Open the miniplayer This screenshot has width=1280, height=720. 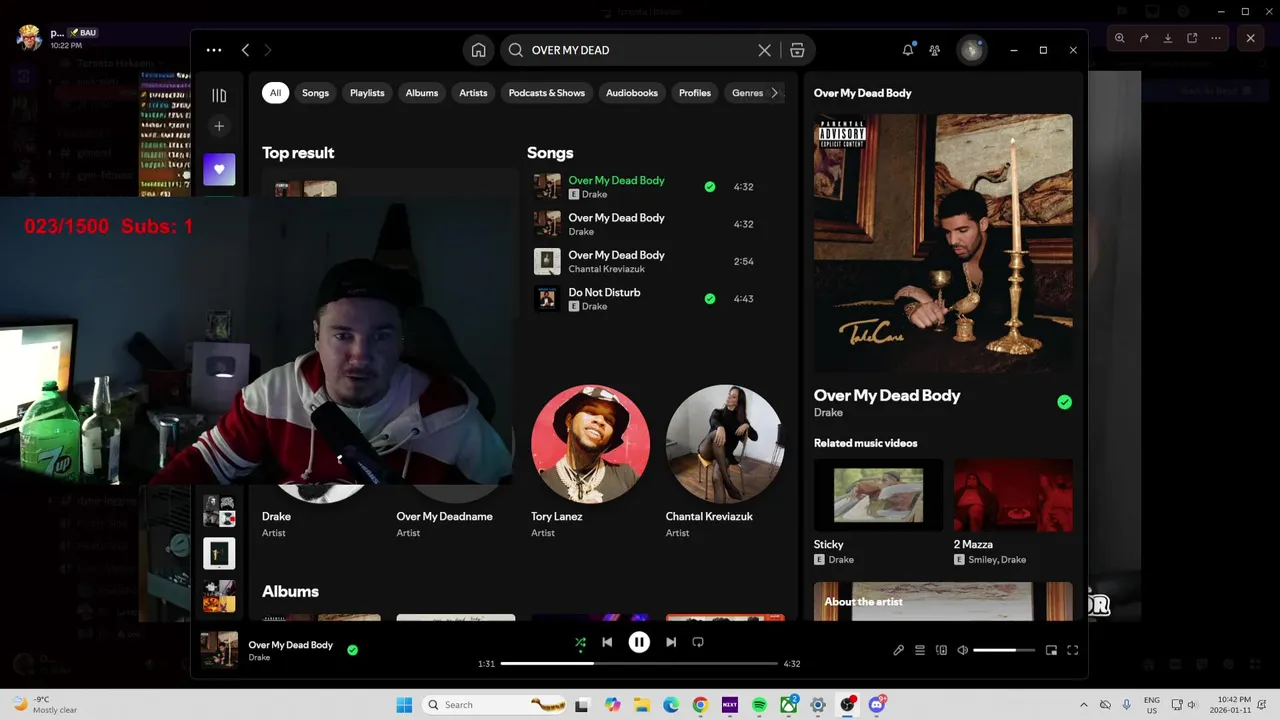1051,650
